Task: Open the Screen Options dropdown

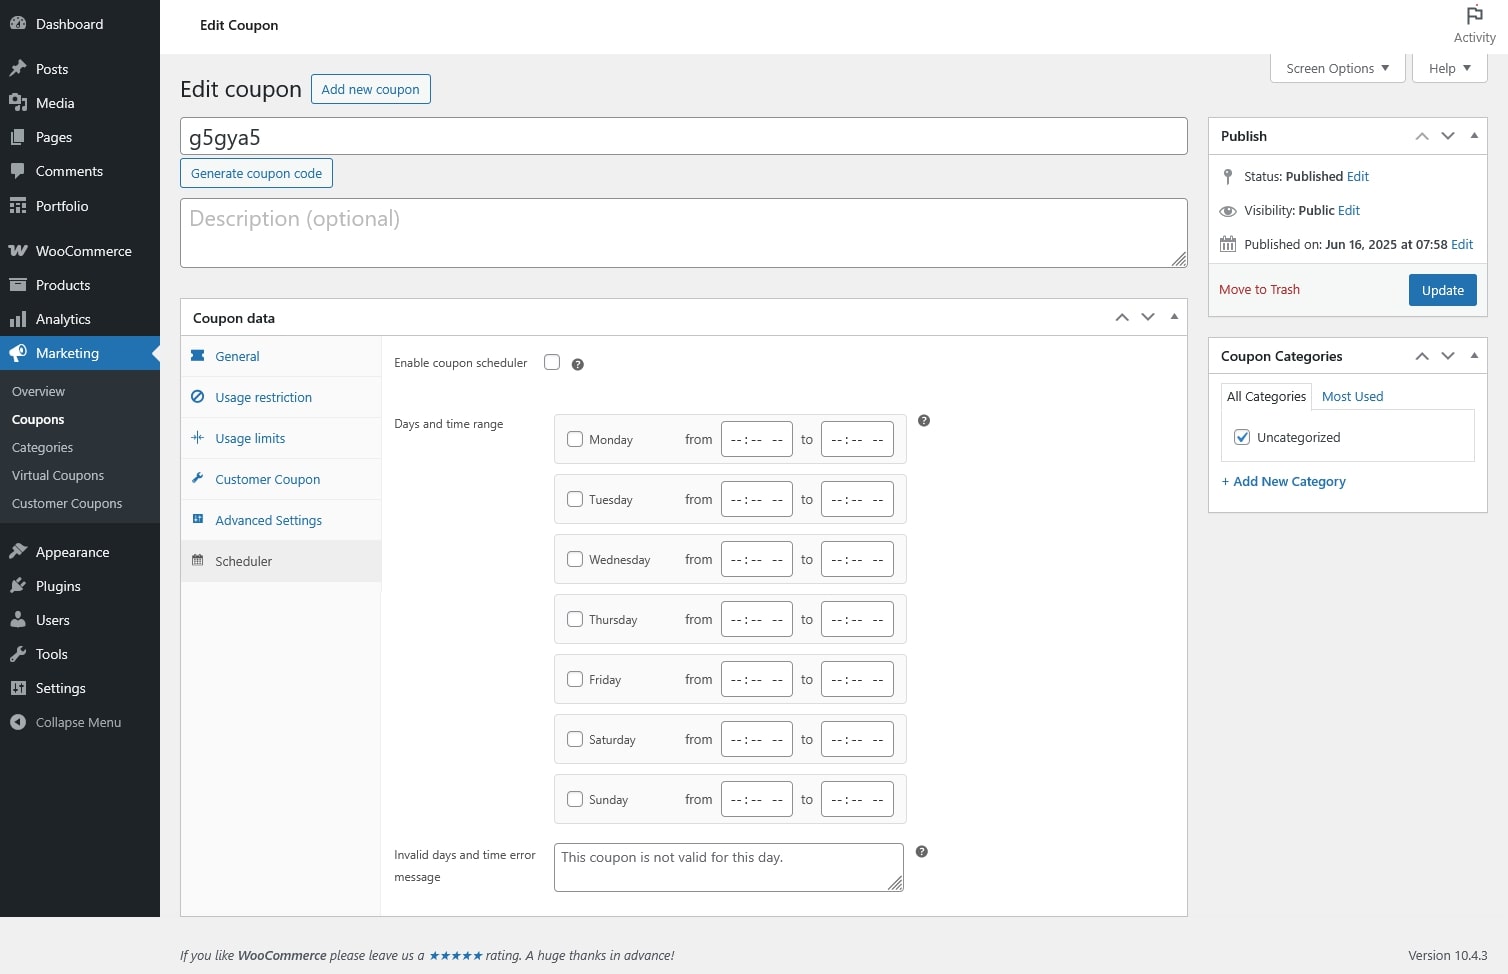Action: click(x=1337, y=68)
